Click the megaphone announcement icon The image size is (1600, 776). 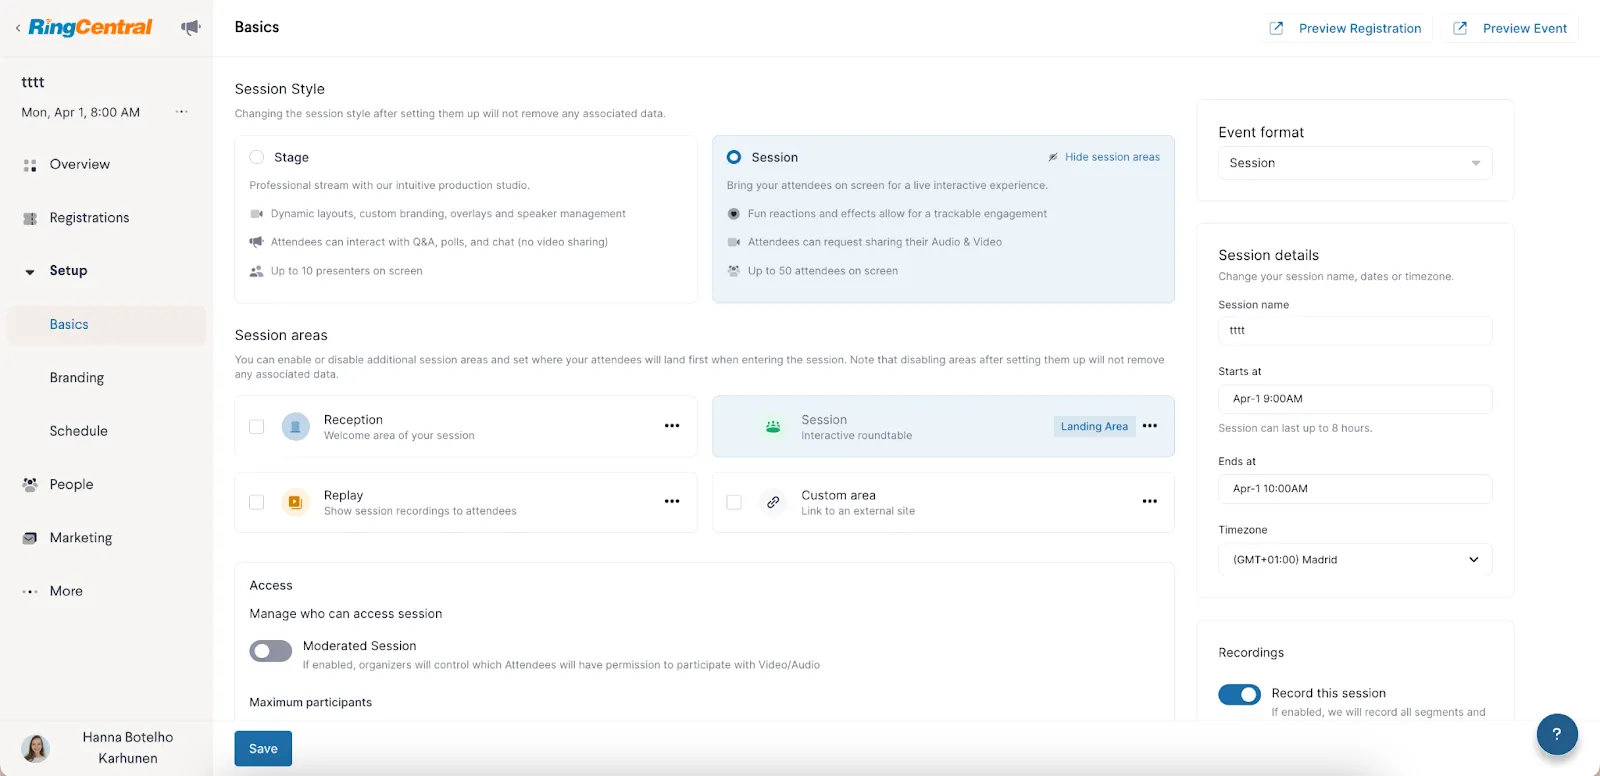click(x=190, y=27)
